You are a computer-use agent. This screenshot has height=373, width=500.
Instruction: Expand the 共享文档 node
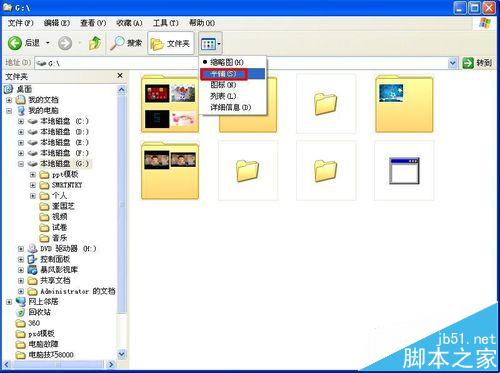(21, 280)
